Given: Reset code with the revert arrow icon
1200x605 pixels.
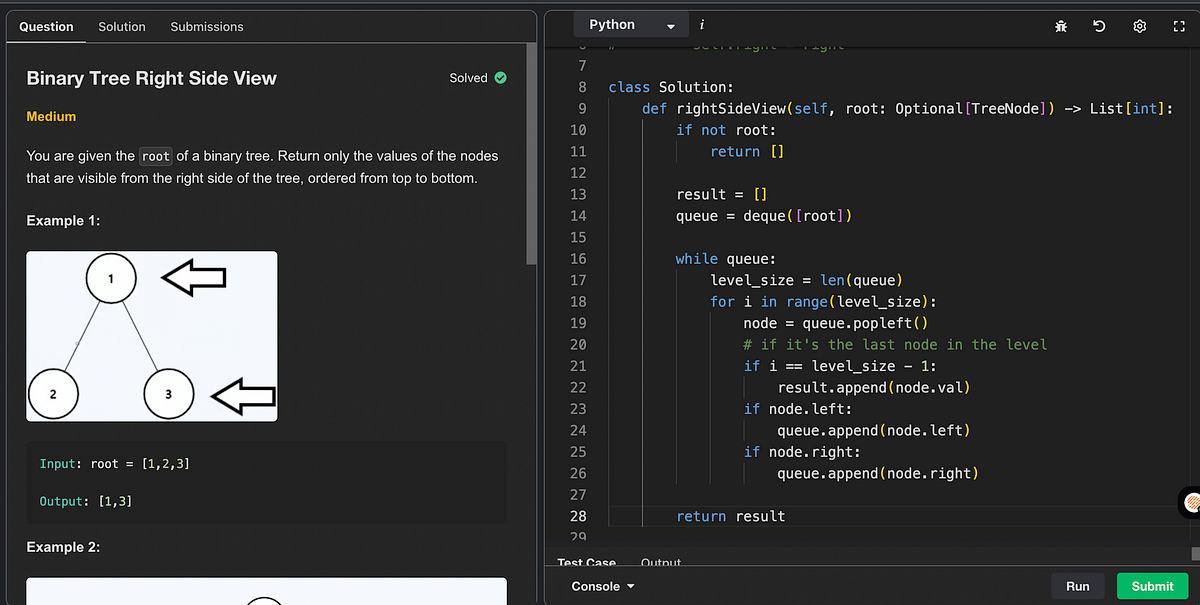Looking at the screenshot, I should click(1099, 26).
